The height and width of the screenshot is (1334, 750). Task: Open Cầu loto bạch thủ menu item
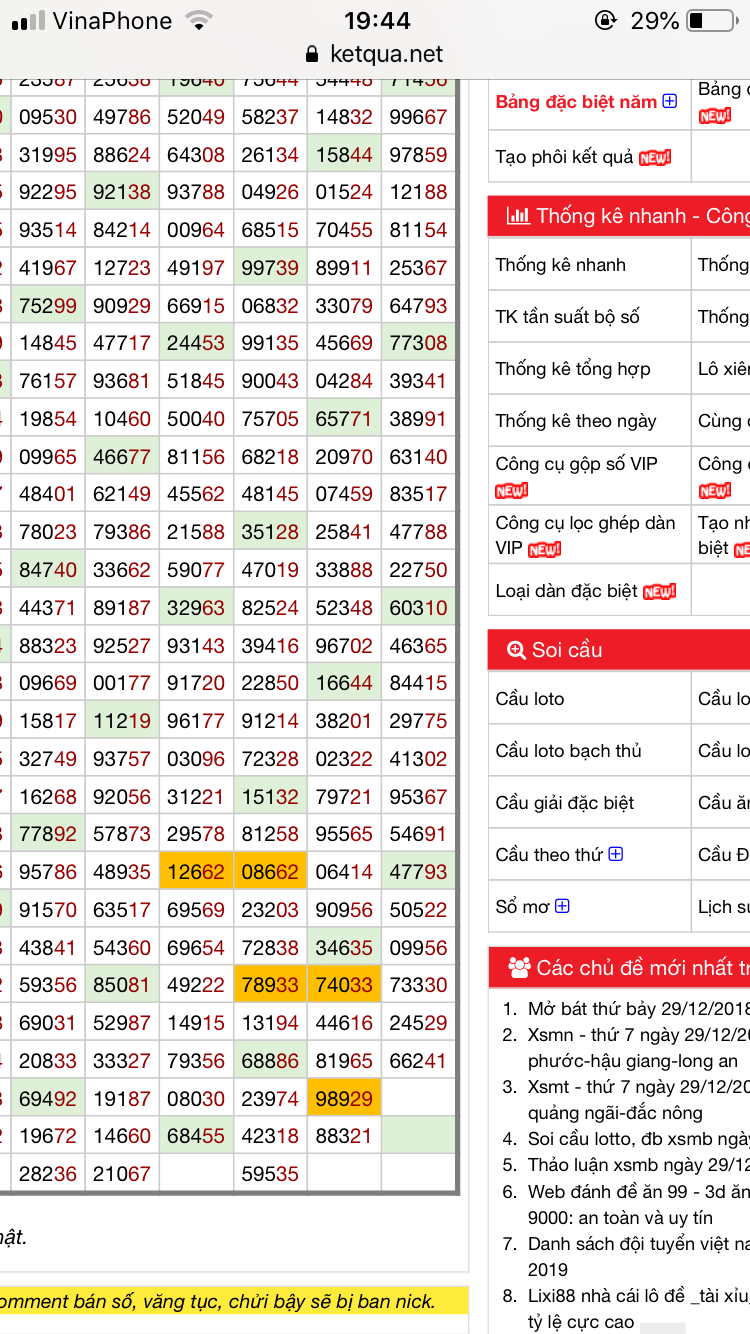tap(569, 751)
